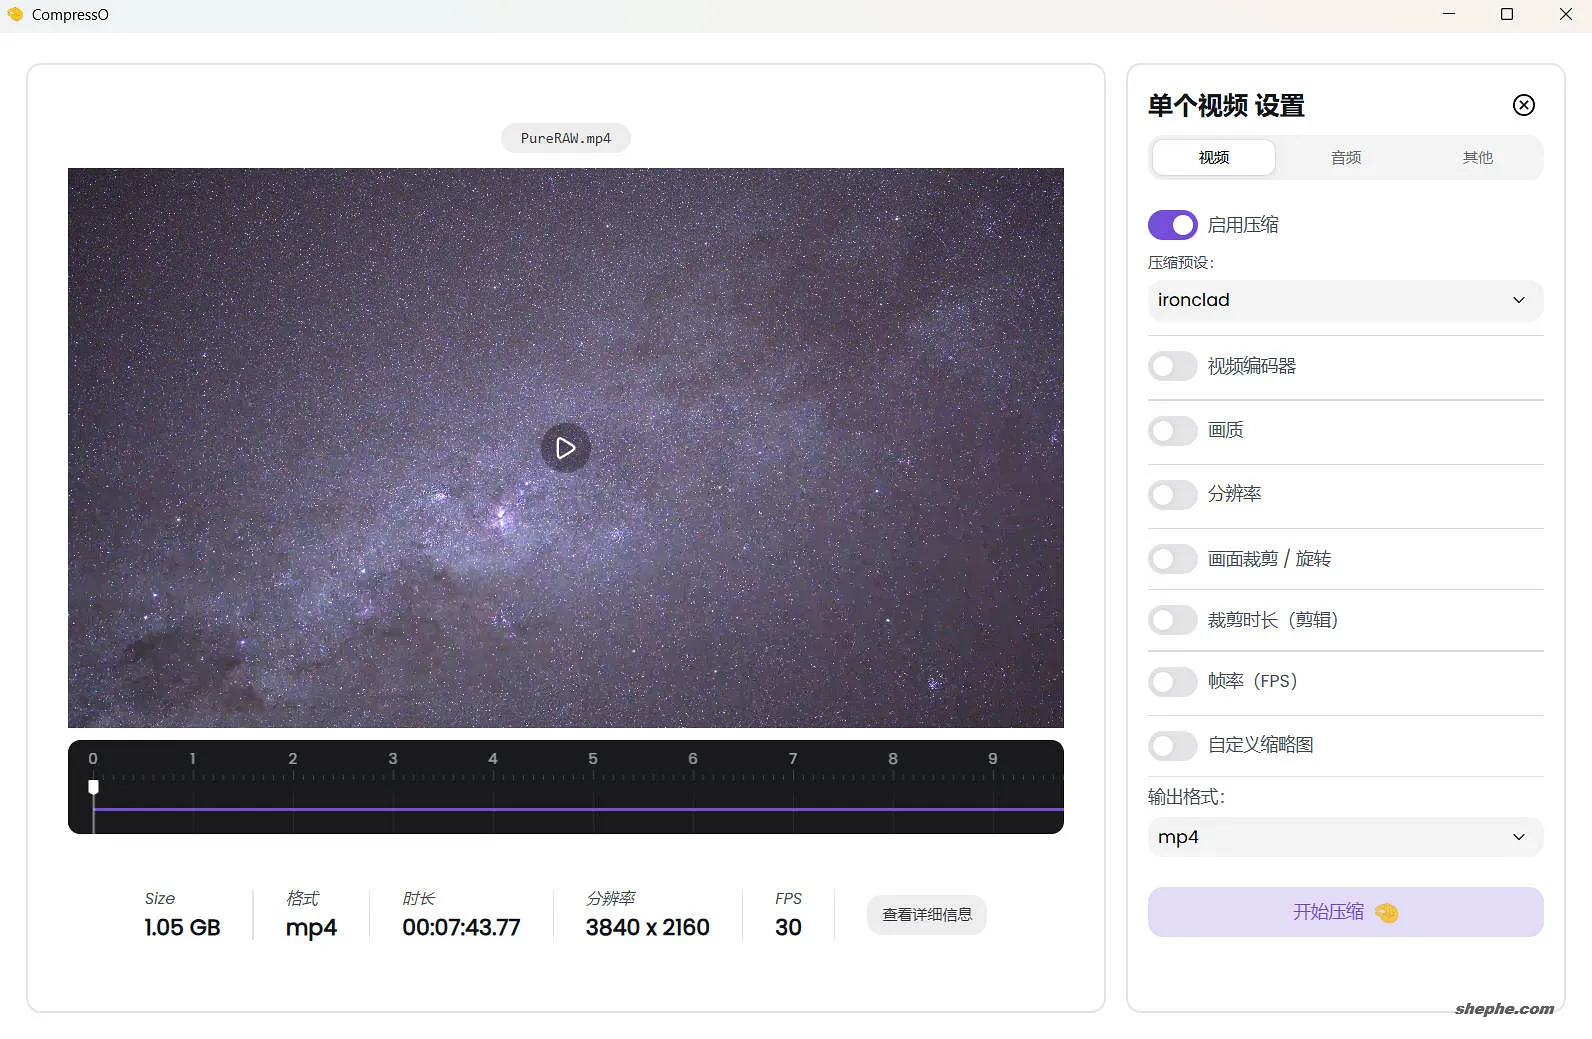Close the CompressO window
This screenshot has width=1592, height=1039.
[x=1565, y=14]
